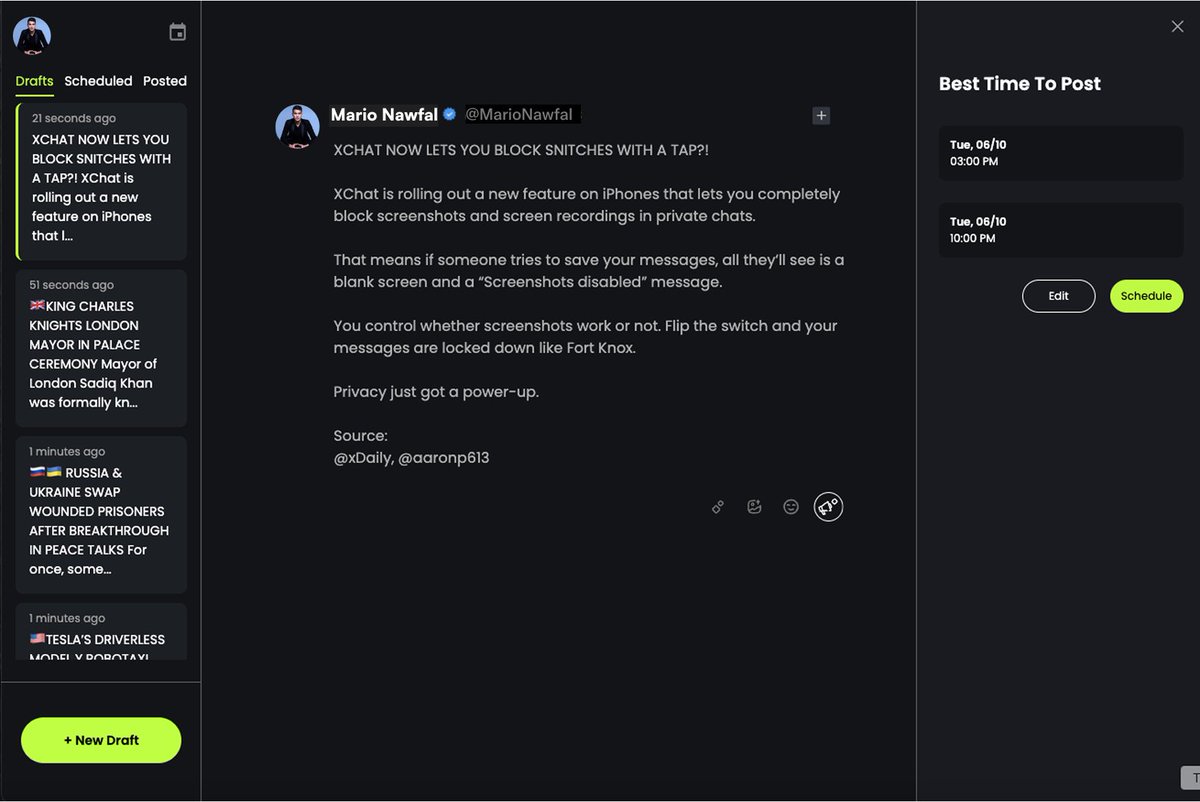The height and width of the screenshot is (802, 1200).
Task: Select the Tue 06/10 10:00 PM time slot
Action: coord(1061,230)
